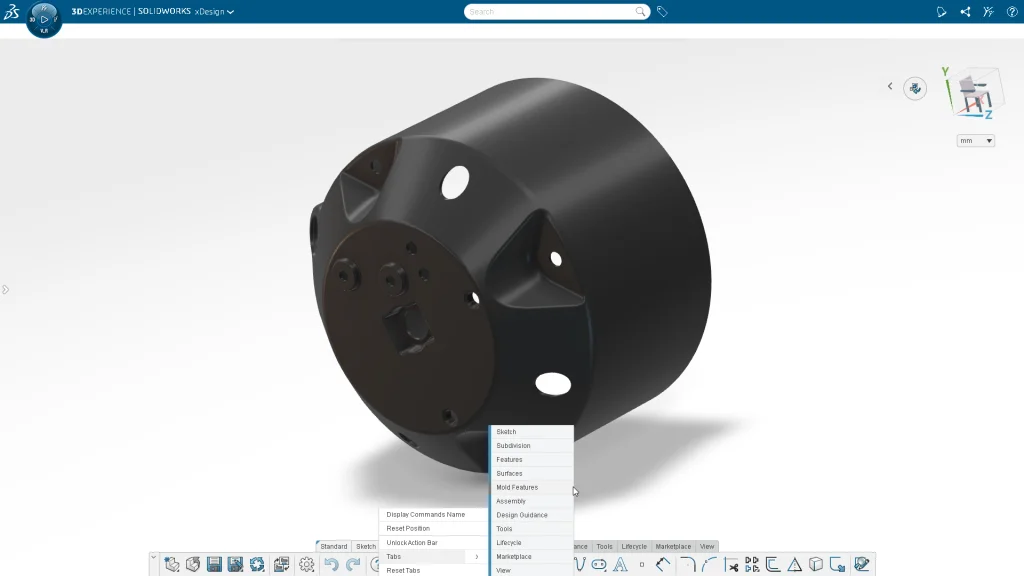
Task: Select the Sketch Text tool
Action: (x=618, y=563)
